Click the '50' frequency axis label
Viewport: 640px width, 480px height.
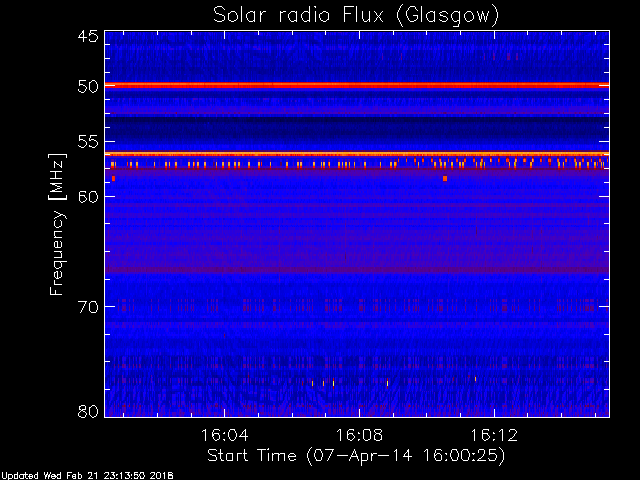pyautogui.click(x=88, y=87)
